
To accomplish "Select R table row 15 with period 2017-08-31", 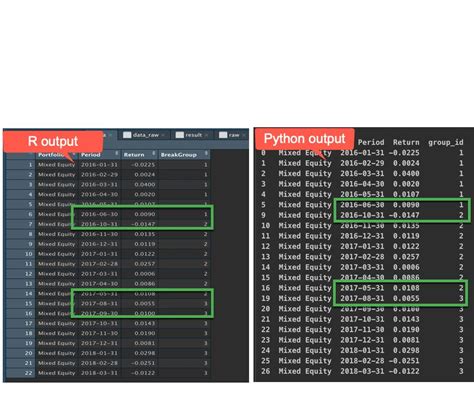I will [107, 304].
